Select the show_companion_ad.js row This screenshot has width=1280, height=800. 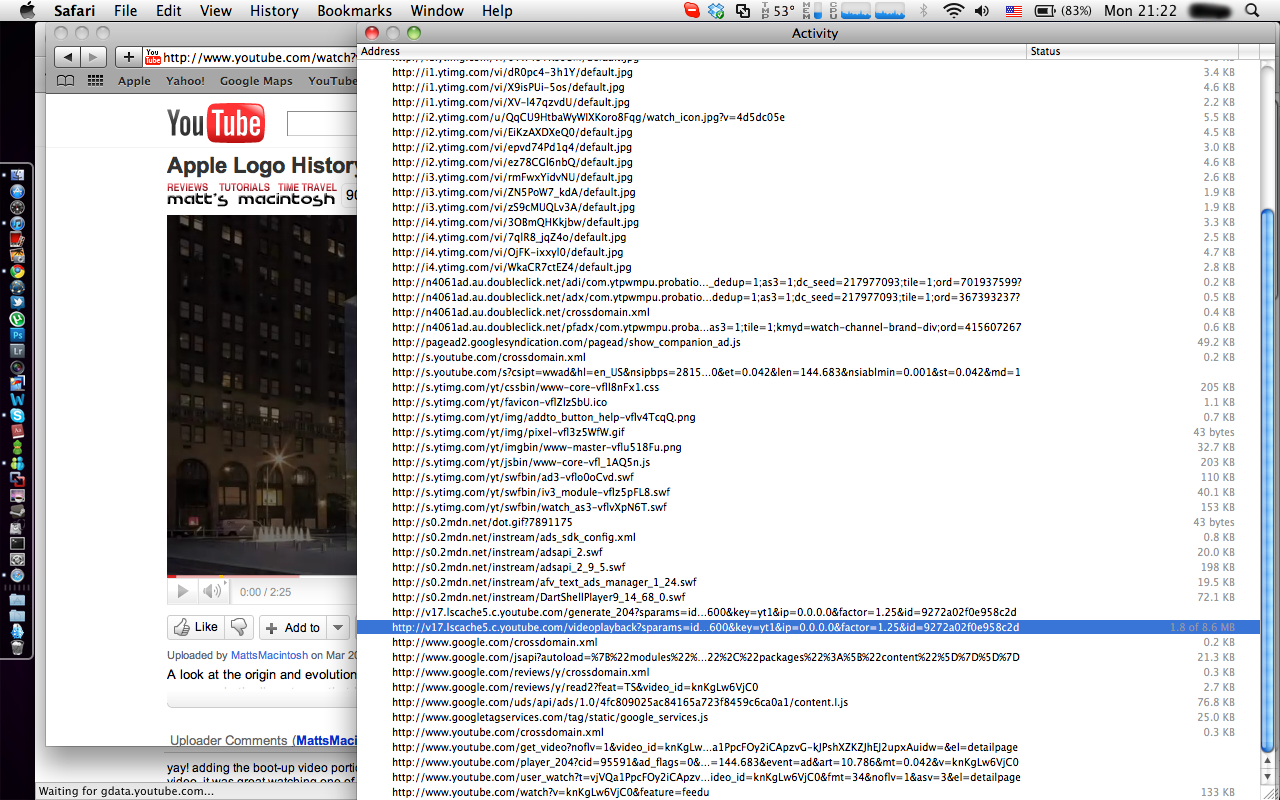coord(809,342)
